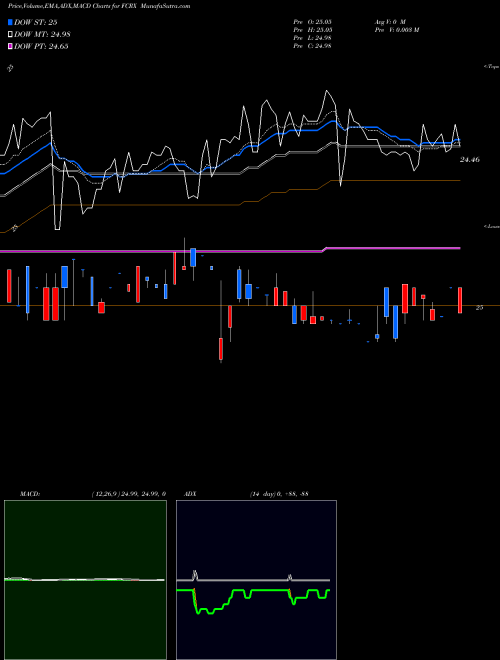Click the 24.46 price label on the chart
The image size is (500, 660).
click(x=470, y=160)
